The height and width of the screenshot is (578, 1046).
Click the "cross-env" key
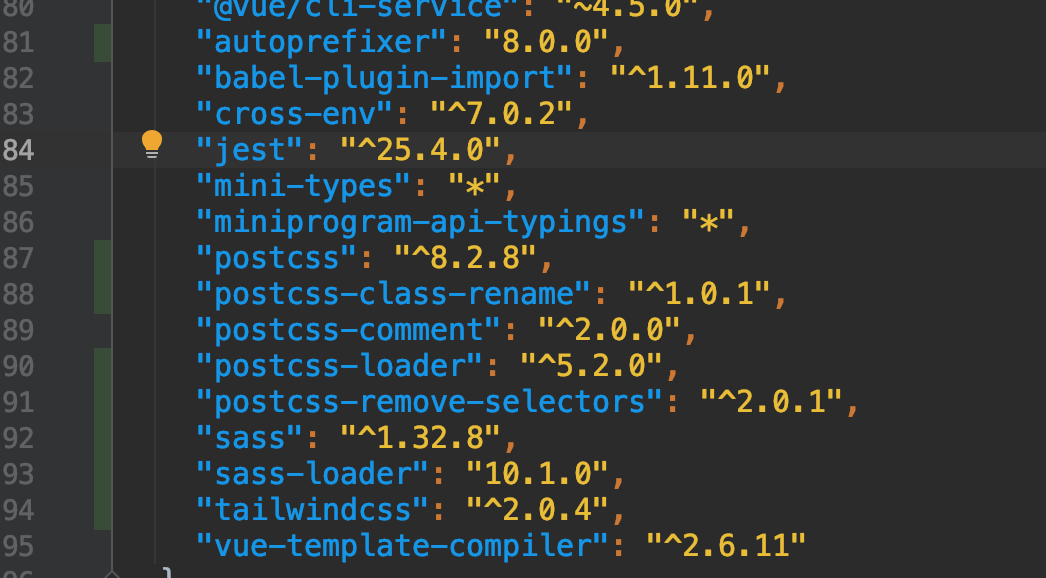(294, 114)
